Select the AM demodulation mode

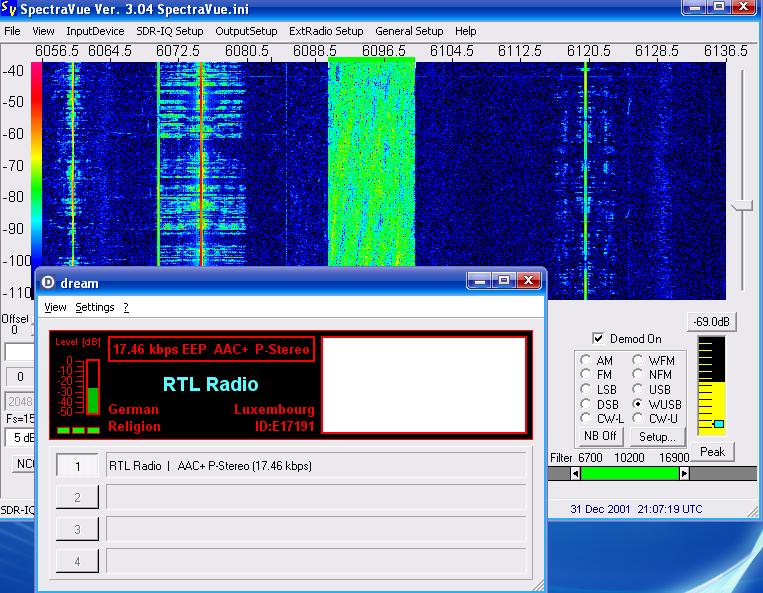[x=585, y=360]
